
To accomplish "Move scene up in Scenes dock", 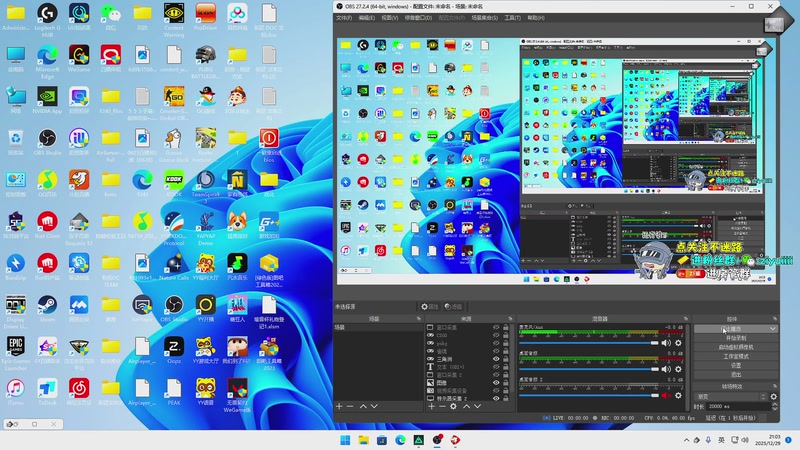I will coord(363,406).
